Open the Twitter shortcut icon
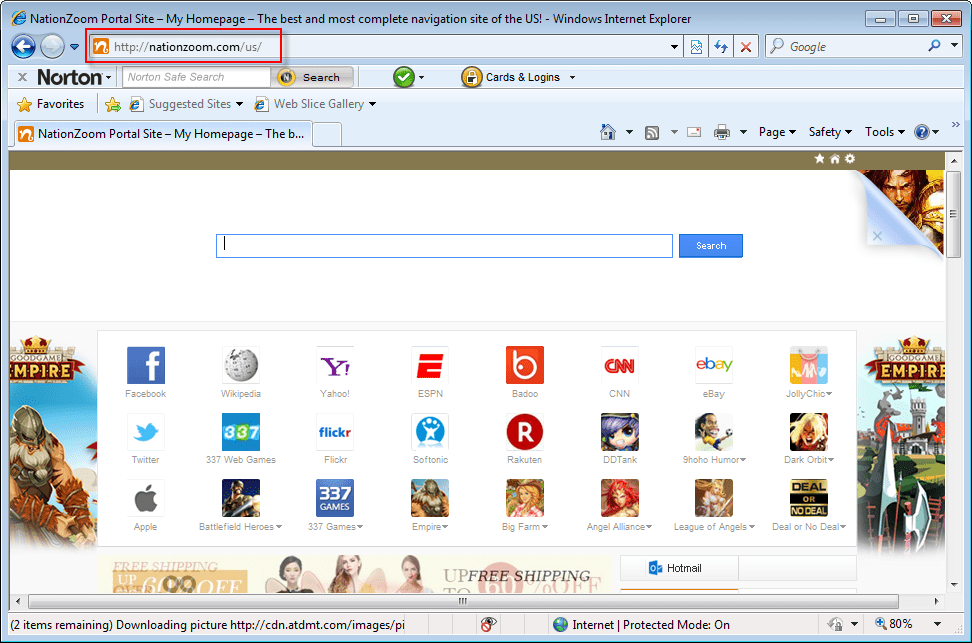Image resolution: width=972 pixels, height=643 pixels. (146, 432)
